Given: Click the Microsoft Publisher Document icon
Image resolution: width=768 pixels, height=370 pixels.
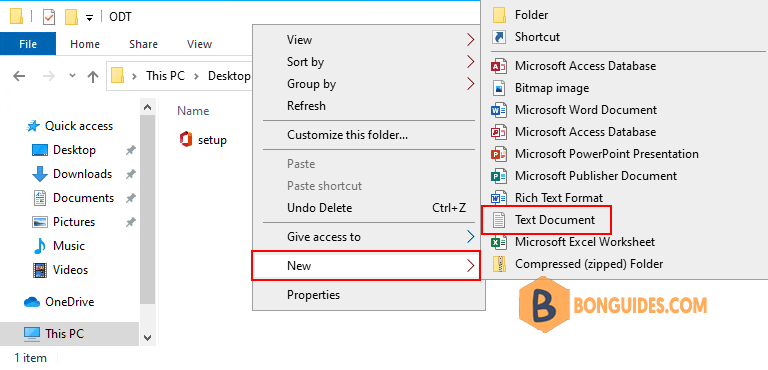Looking at the screenshot, I should click(x=498, y=176).
